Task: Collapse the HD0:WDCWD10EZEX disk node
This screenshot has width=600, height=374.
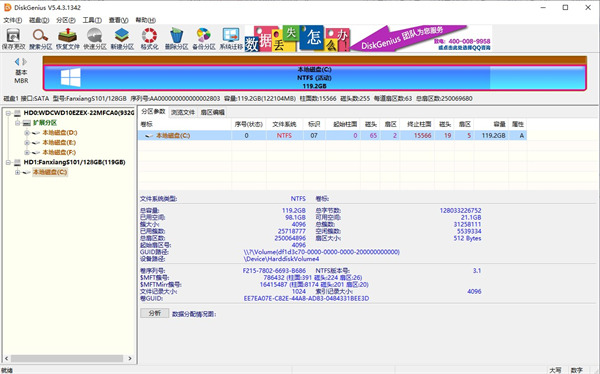Action: [8, 113]
